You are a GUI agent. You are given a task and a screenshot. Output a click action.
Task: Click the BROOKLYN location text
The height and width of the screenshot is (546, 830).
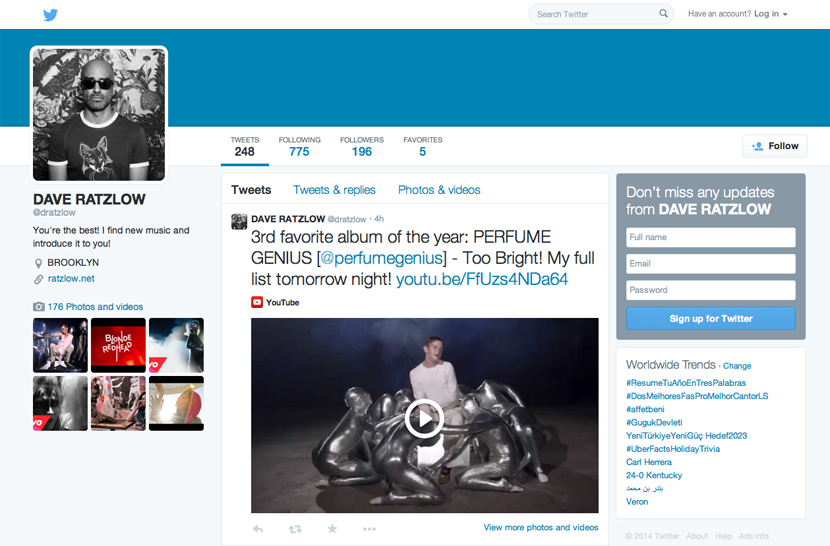(x=73, y=263)
